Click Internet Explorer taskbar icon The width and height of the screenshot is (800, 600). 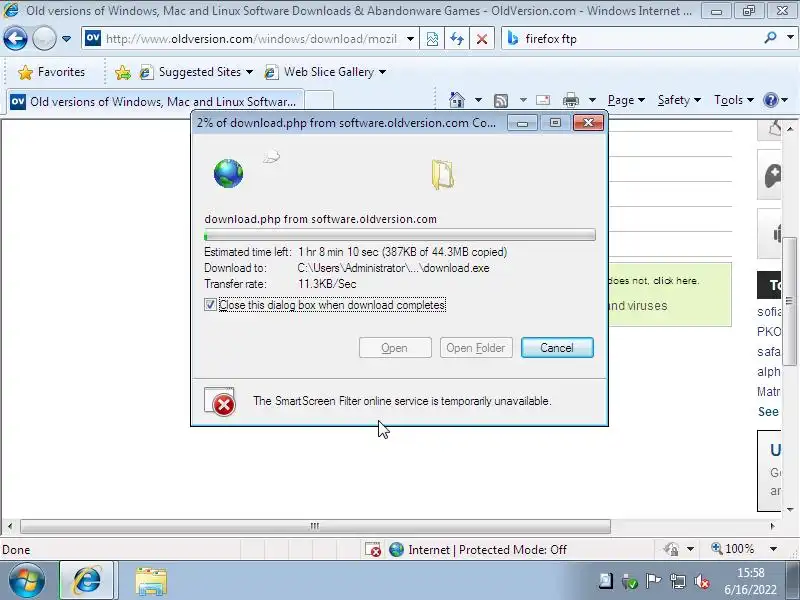click(87, 581)
